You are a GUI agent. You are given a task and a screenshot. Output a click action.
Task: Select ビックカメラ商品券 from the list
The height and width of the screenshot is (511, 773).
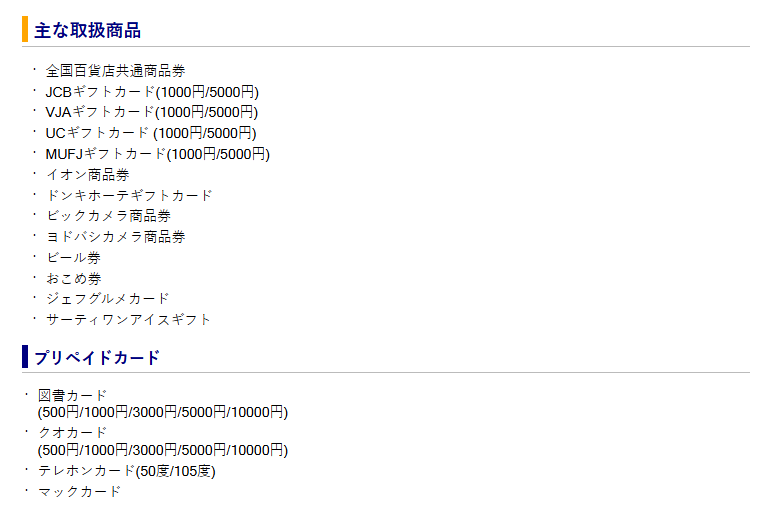(x=108, y=216)
